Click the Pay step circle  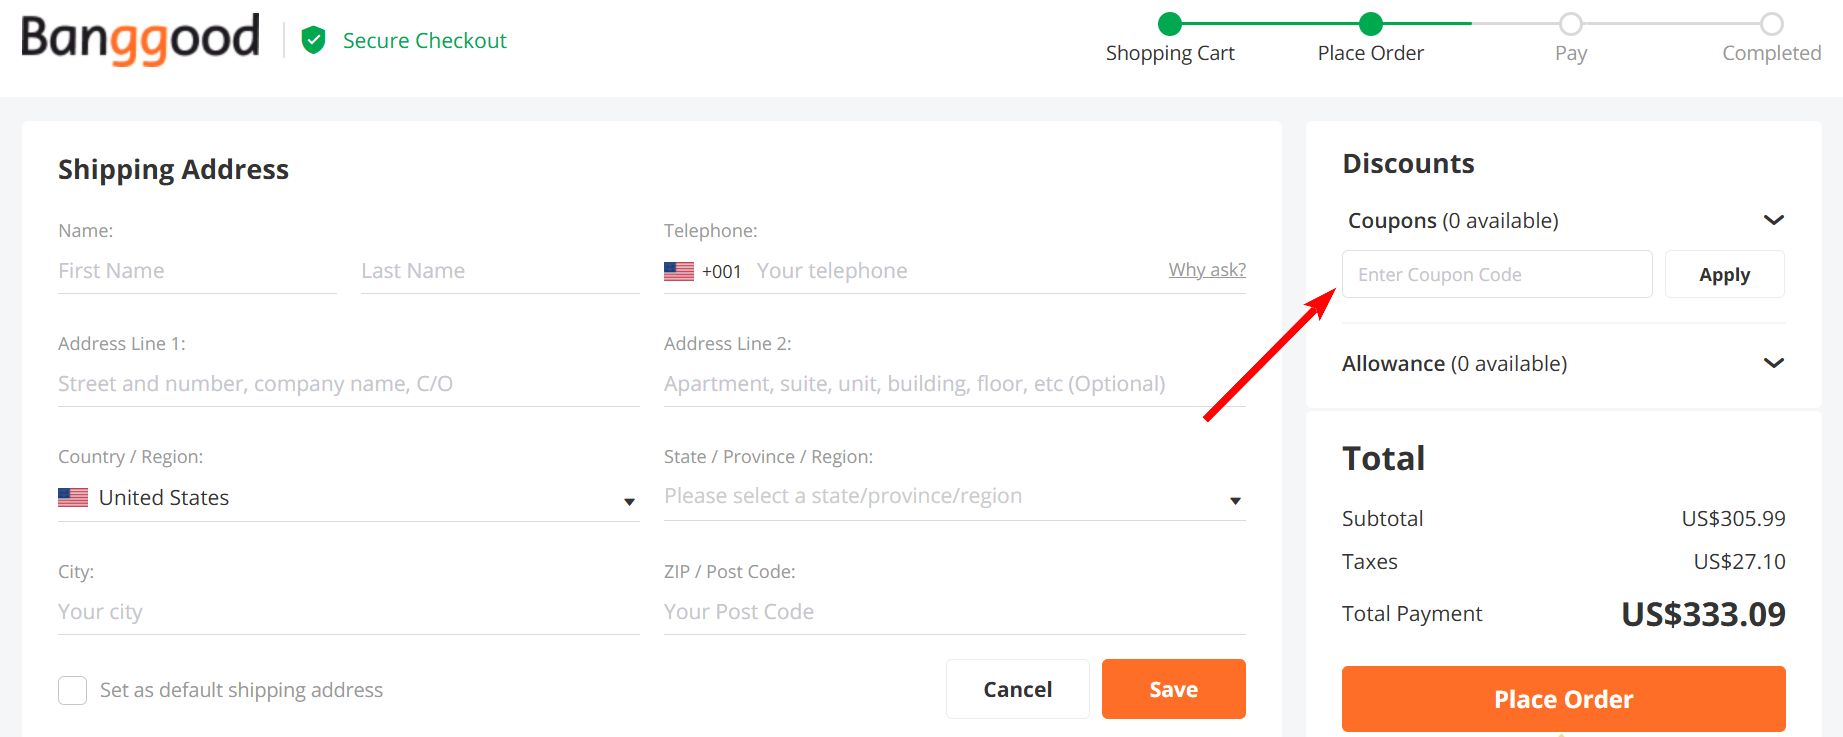1571,24
